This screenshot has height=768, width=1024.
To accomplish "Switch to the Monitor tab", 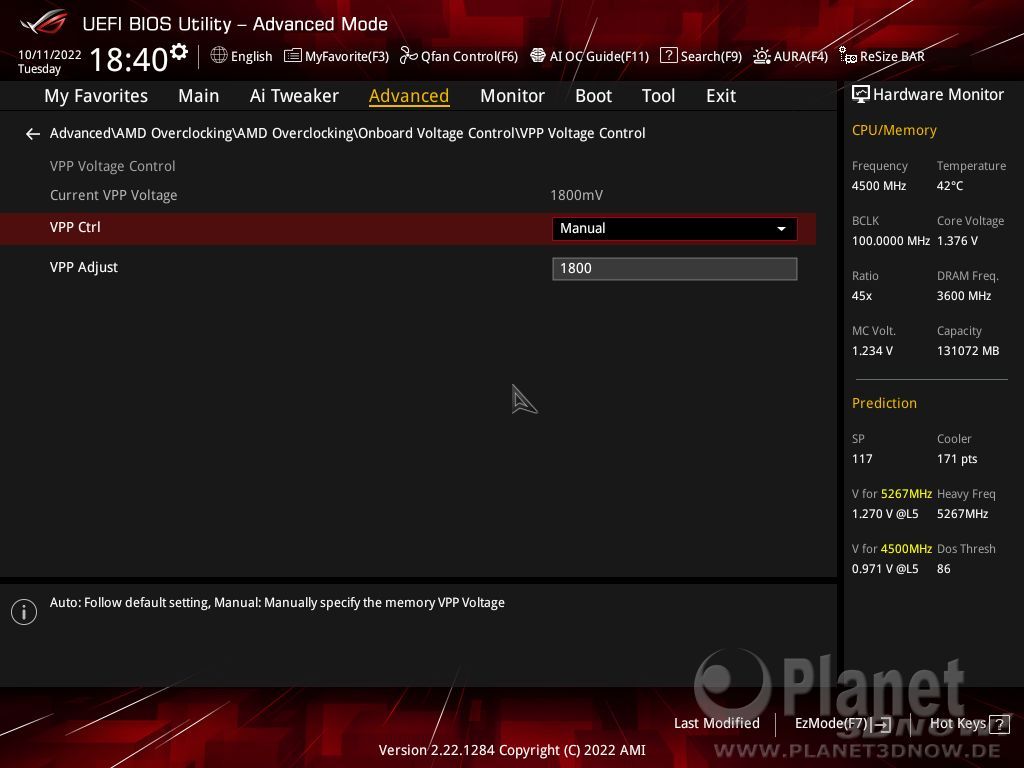I will [512, 96].
